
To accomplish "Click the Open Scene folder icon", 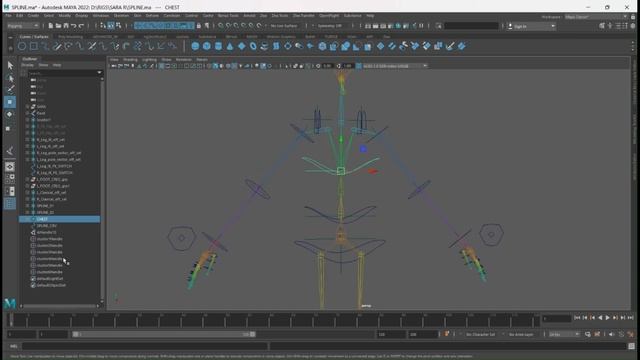I will (x=58, y=26).
